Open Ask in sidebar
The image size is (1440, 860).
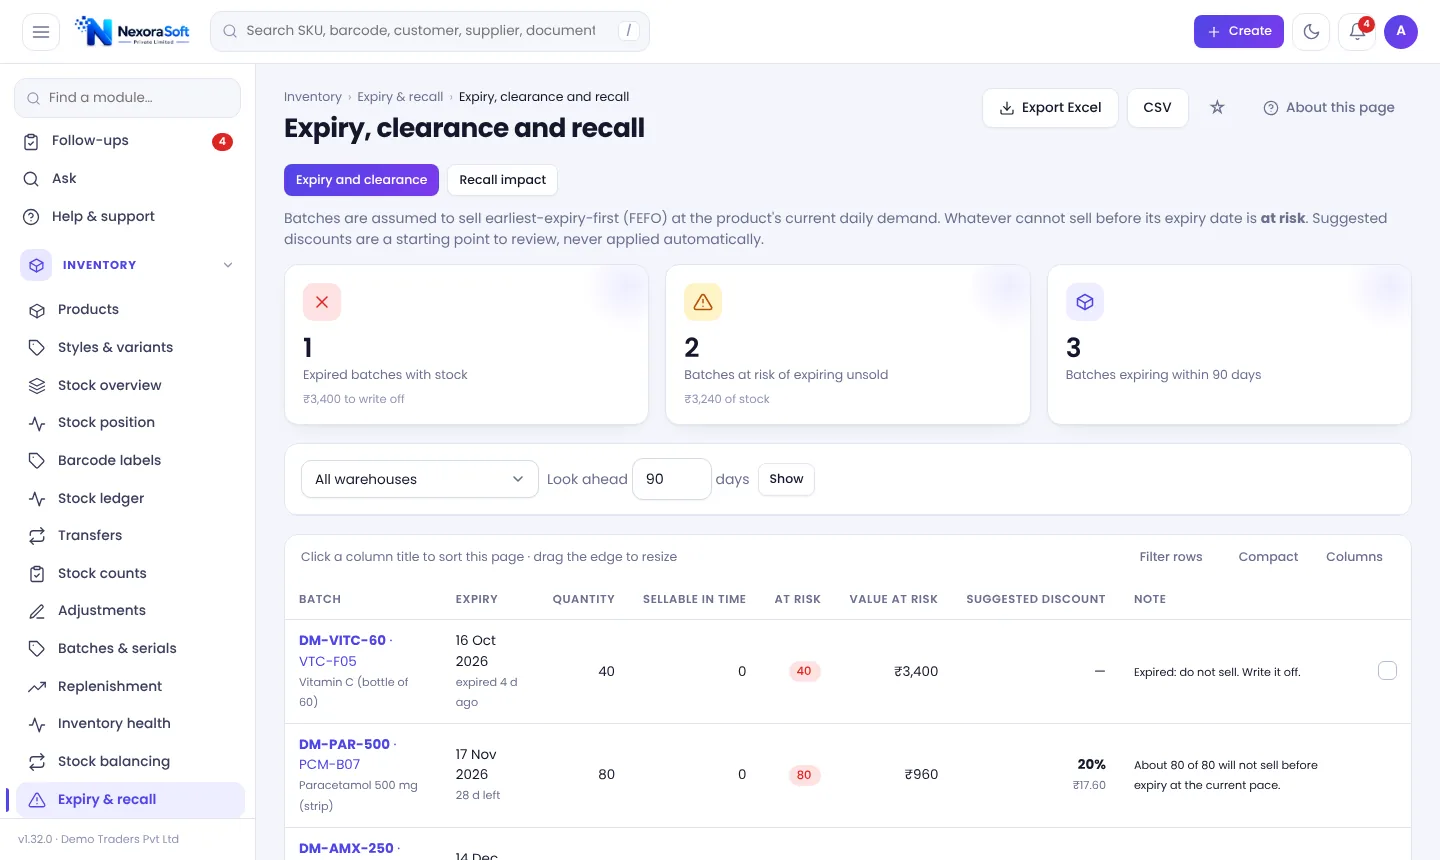(127, 179)
